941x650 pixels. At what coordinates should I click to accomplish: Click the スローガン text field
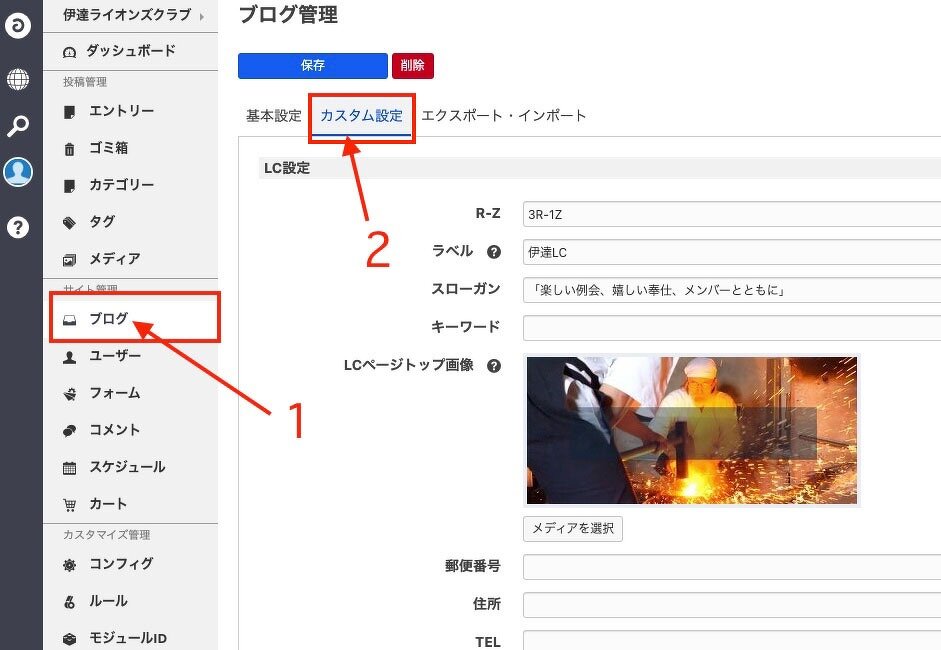tap(730, 290)
